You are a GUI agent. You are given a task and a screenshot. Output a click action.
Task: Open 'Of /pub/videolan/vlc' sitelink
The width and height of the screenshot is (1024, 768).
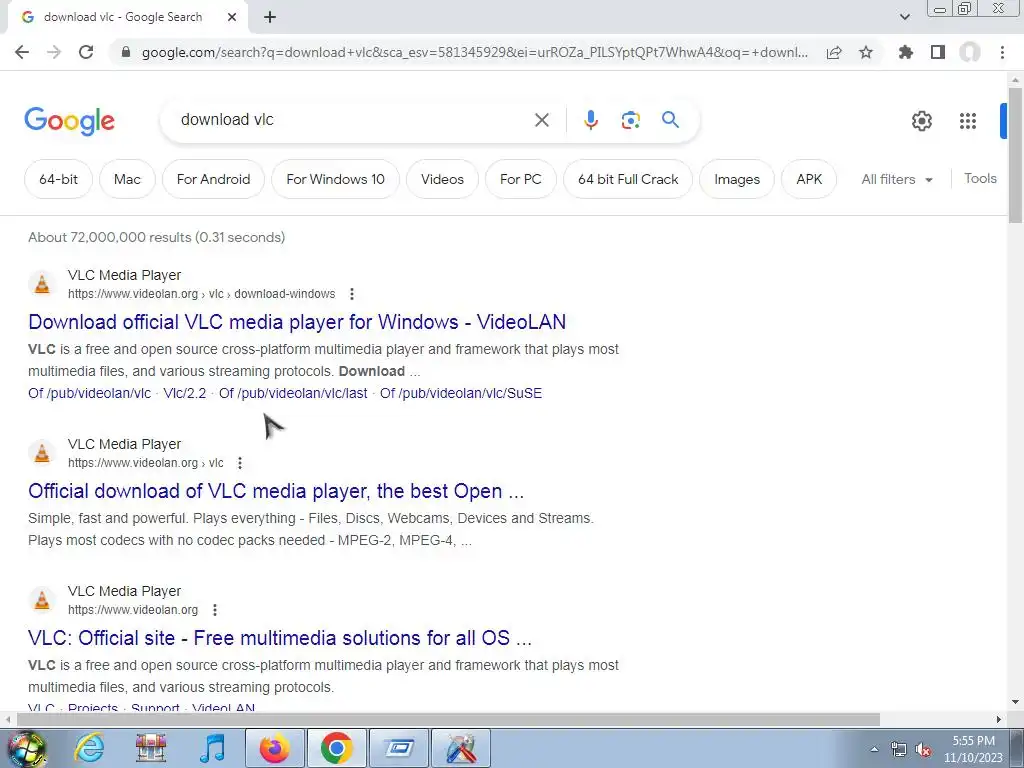pos(89,393)
